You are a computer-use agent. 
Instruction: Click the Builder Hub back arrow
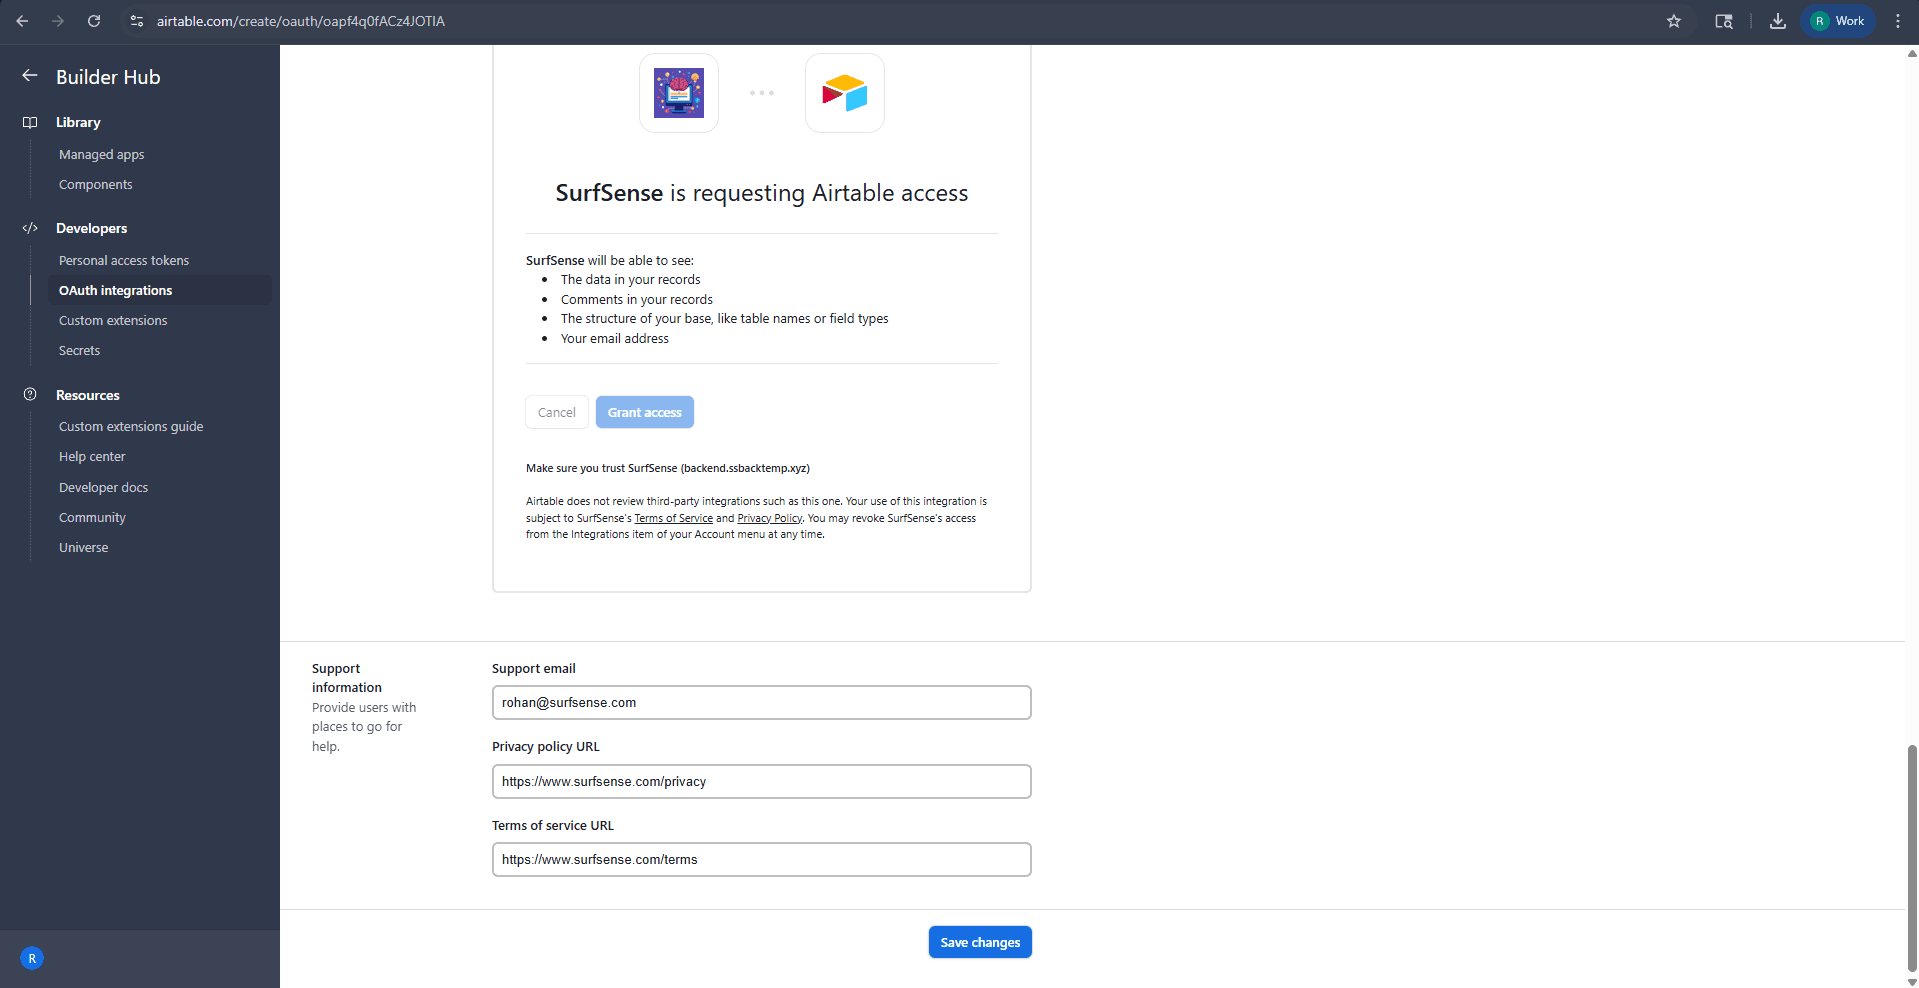tap(30, 76)
